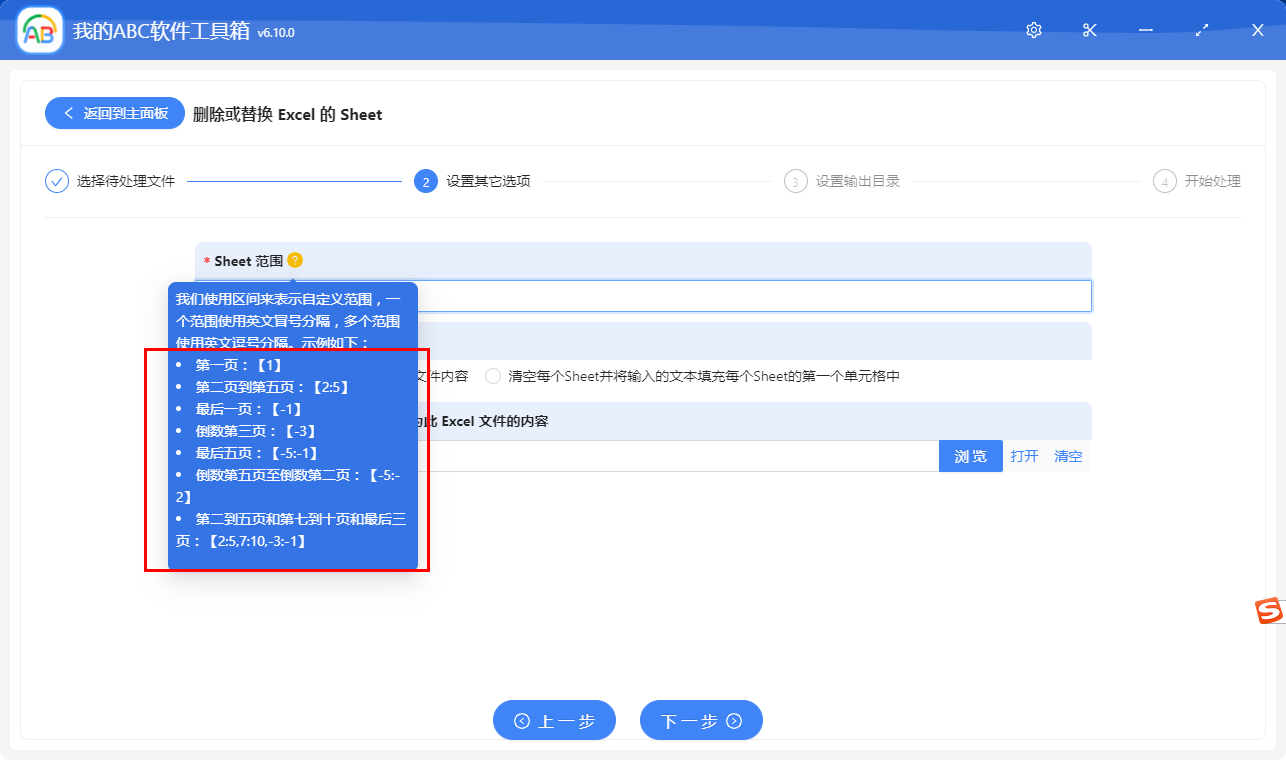The height and width of the screenshot is (760, 1286).
Task: Click the Sheet range input field
Action: pos(750,295)
